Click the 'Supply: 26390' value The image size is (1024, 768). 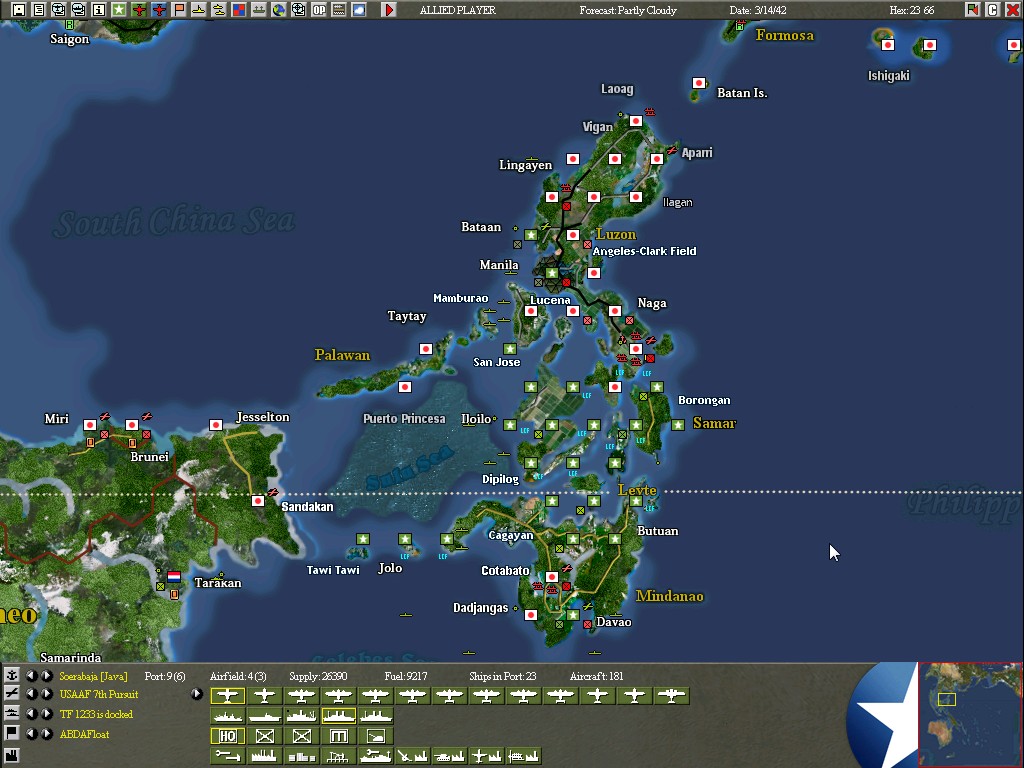pyautogui.click(x=318, y=676)
